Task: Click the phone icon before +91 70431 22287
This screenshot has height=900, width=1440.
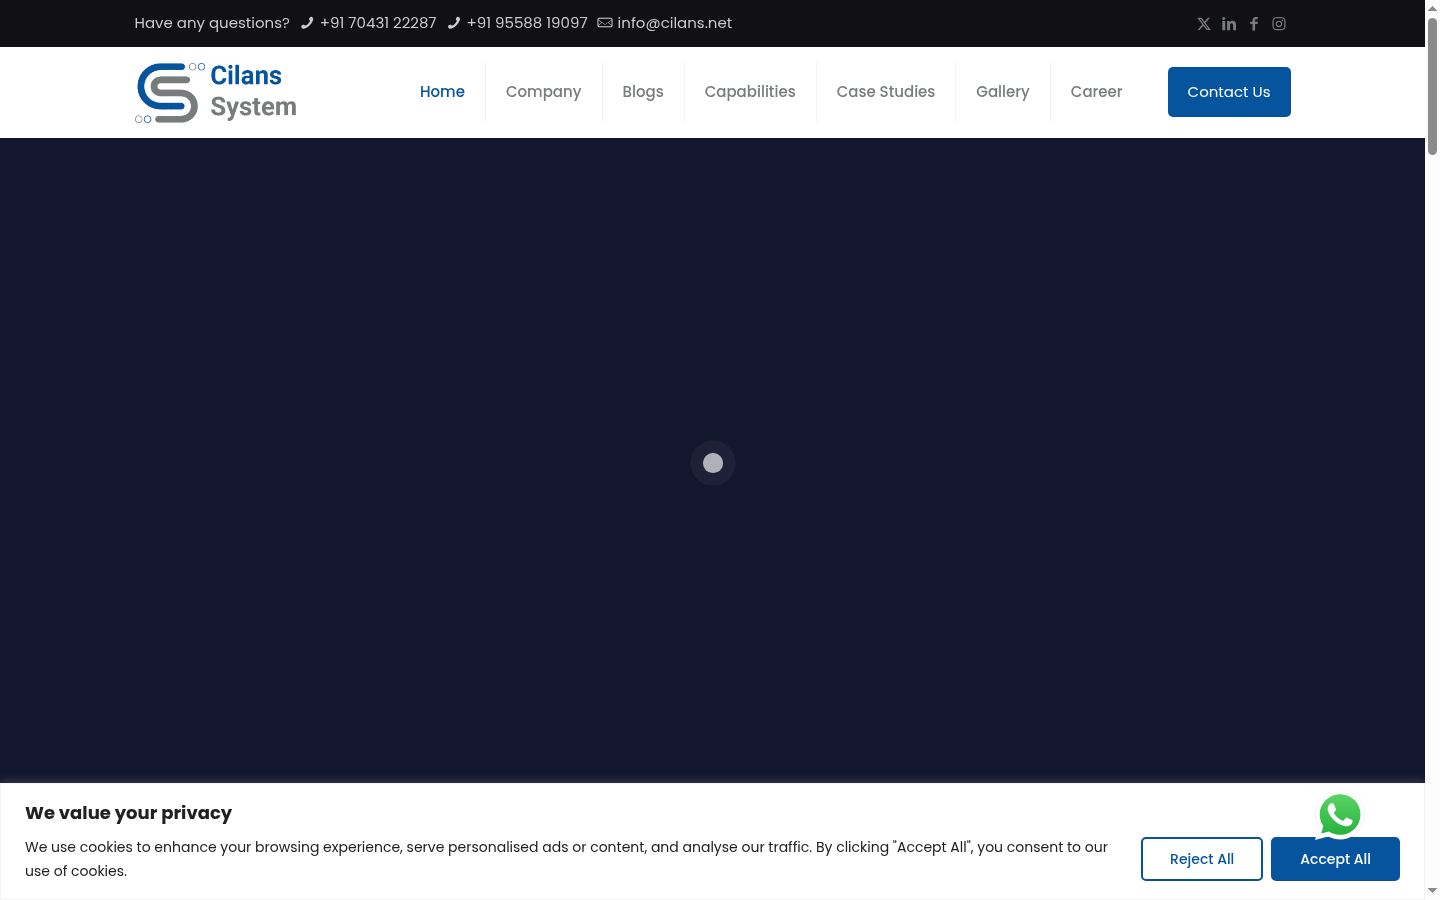Action: pos(307,23)
